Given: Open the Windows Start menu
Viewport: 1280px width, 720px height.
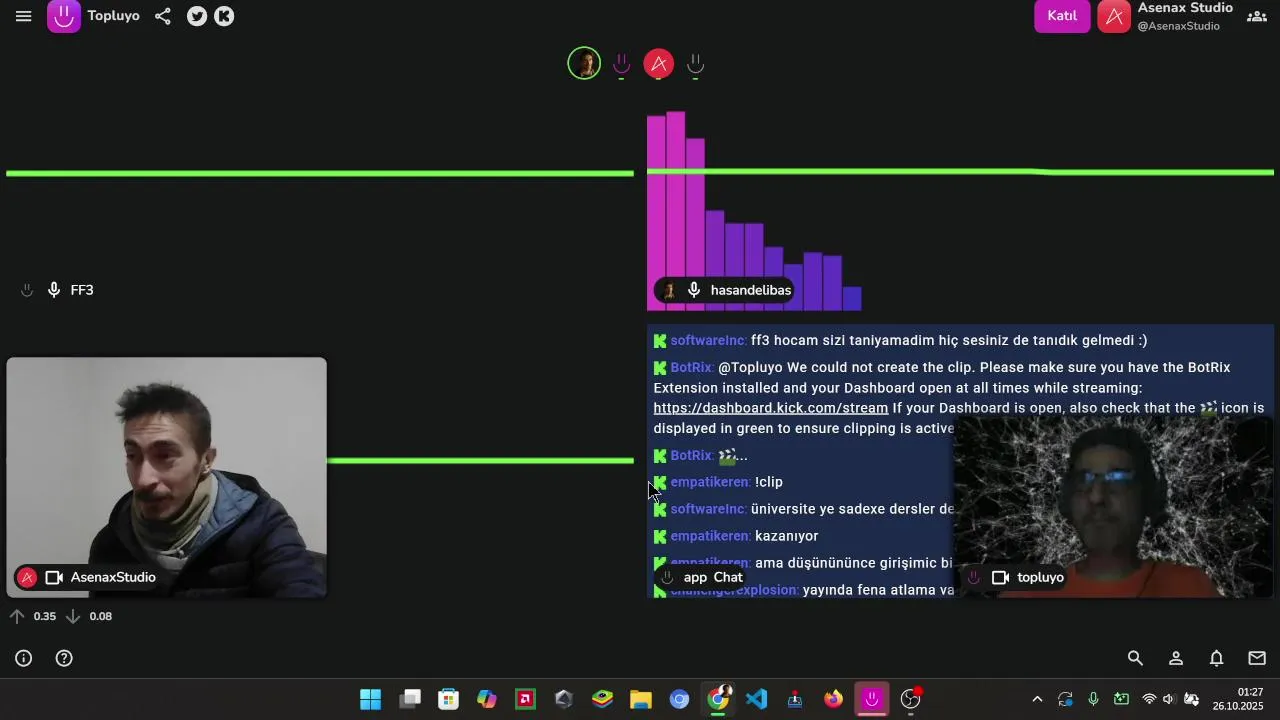Looking at the screenshot, I should 370,699.
